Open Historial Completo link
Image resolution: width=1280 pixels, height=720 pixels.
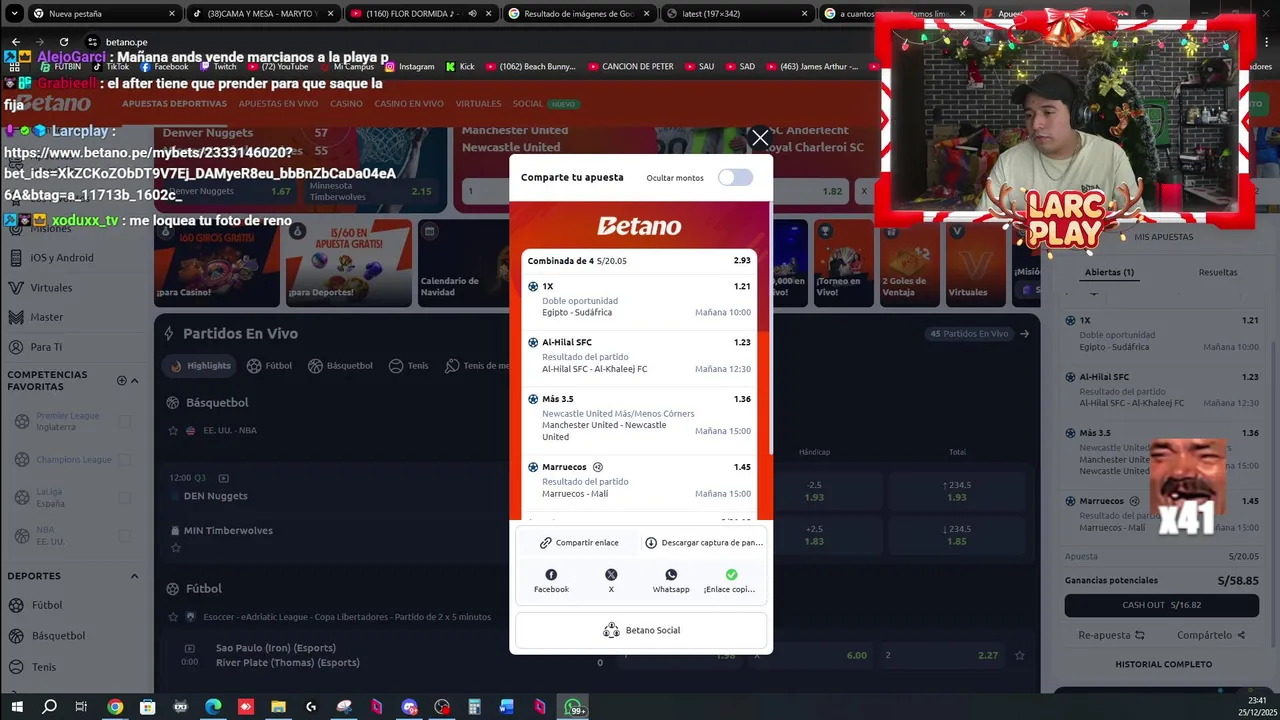coord(1163,664)
